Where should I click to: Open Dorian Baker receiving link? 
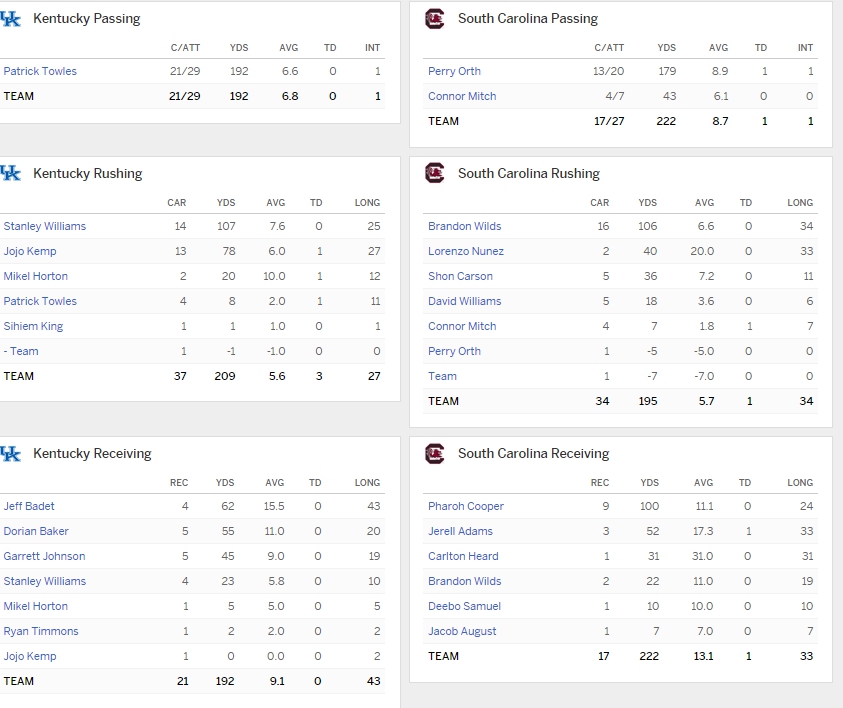pos(36,531)
